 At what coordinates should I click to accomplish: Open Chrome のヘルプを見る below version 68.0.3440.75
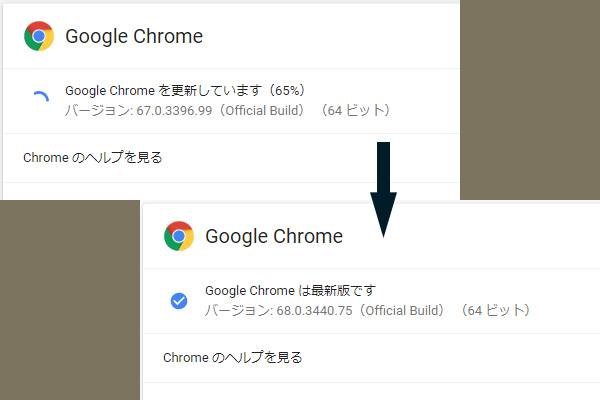click(232, 357)
